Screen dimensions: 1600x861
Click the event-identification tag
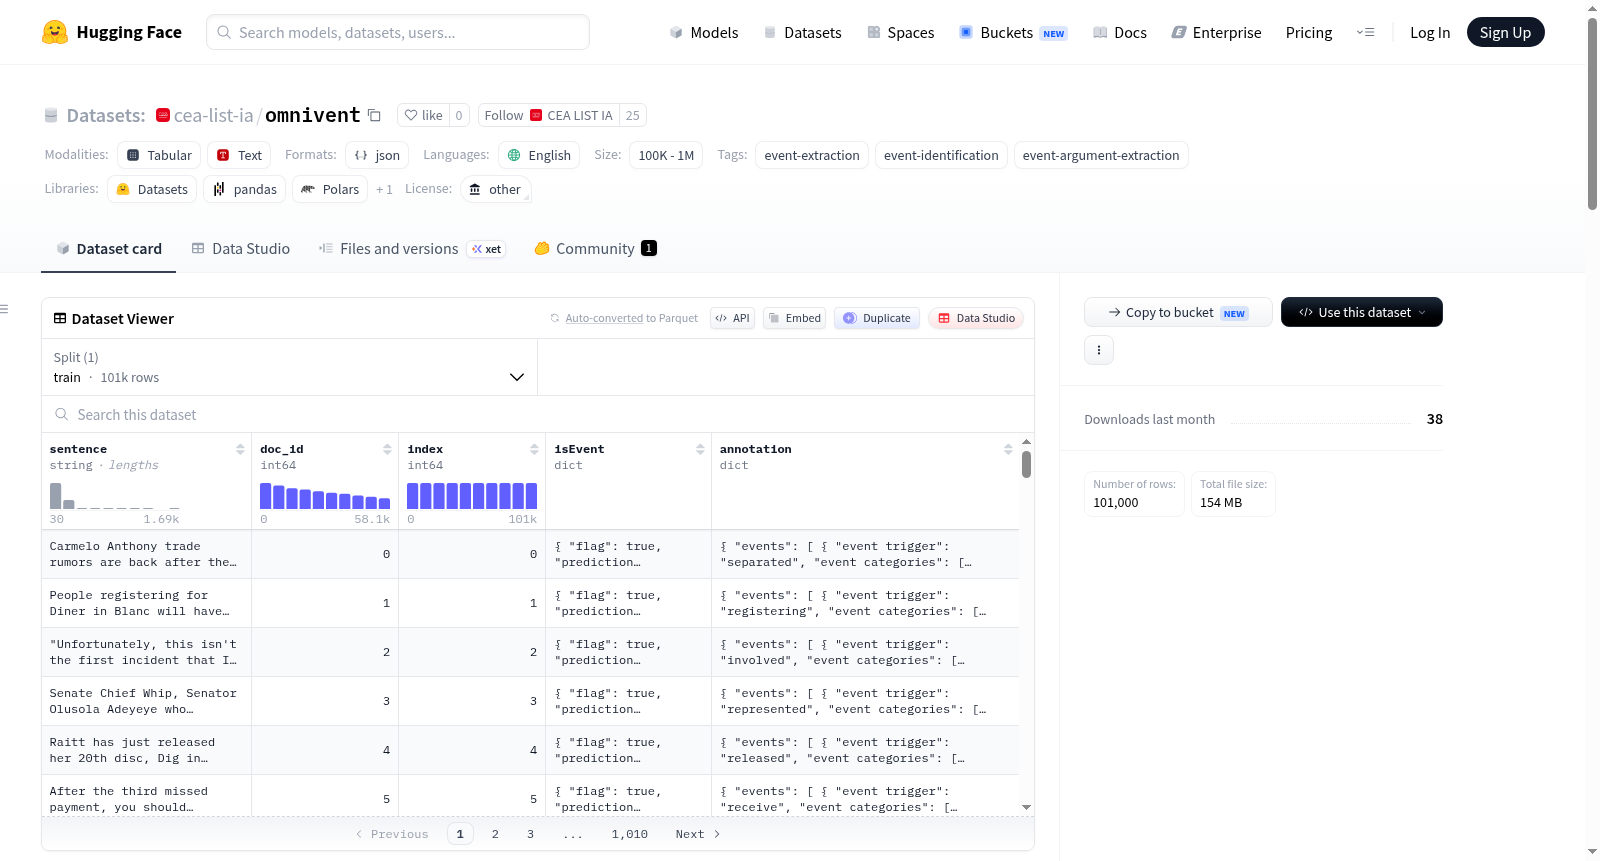[x=941, y=155]
